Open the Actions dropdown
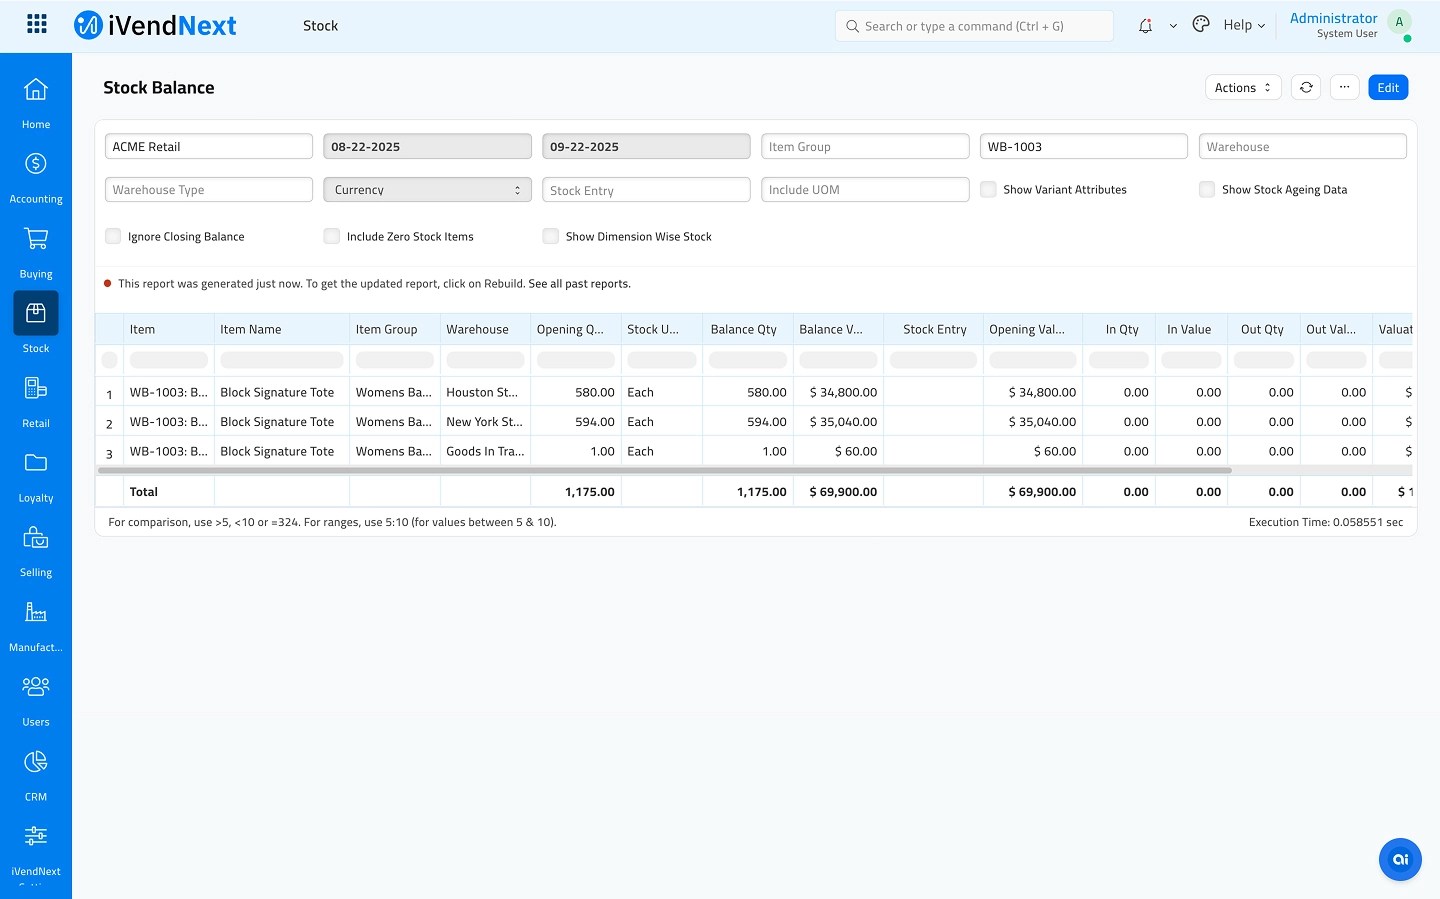Image resolution: width=1440 pixels, height=899 pixels. coord(1243,88)
